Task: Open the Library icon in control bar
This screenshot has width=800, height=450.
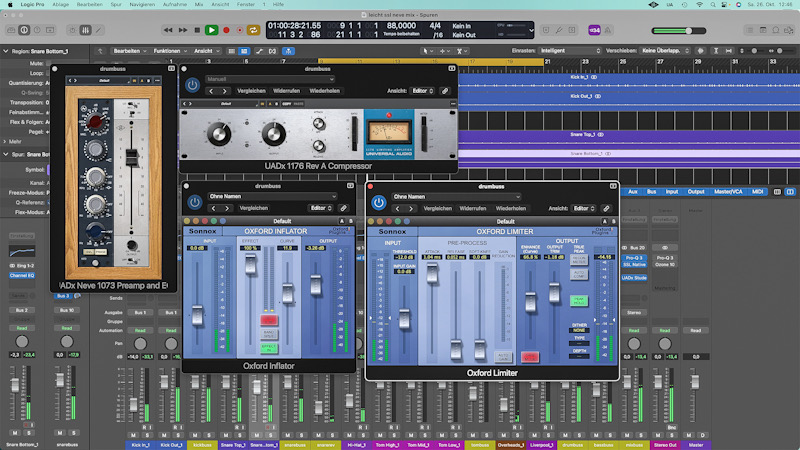Action: [11, 30]
